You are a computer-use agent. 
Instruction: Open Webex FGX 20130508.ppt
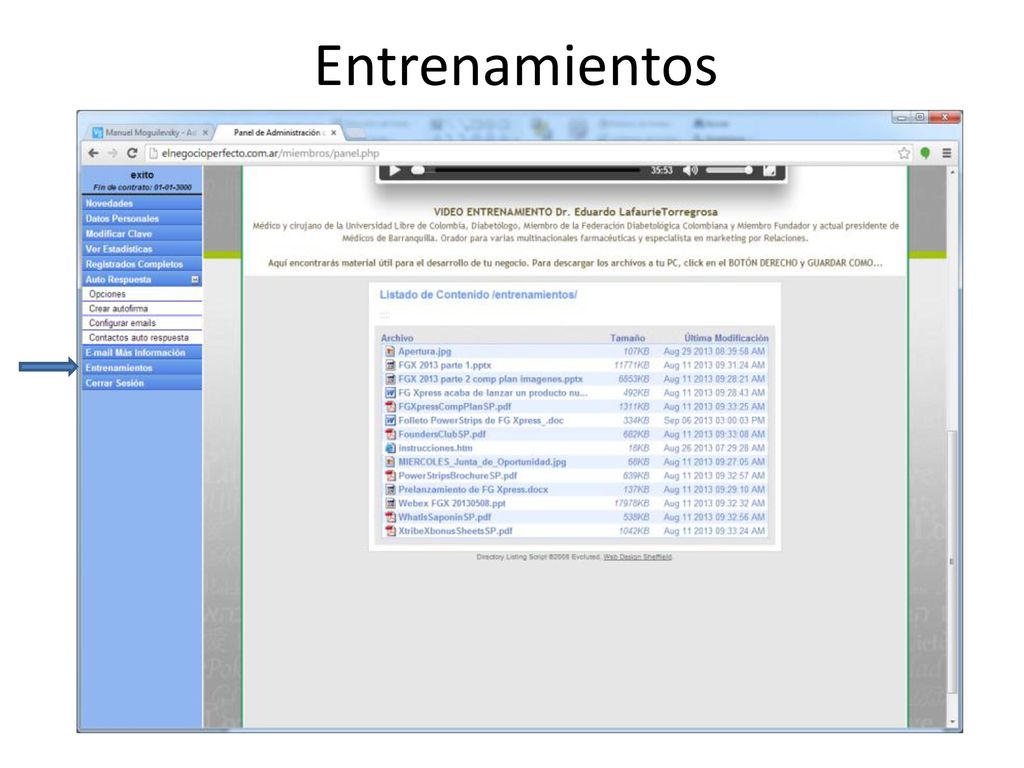click(452, 503)
